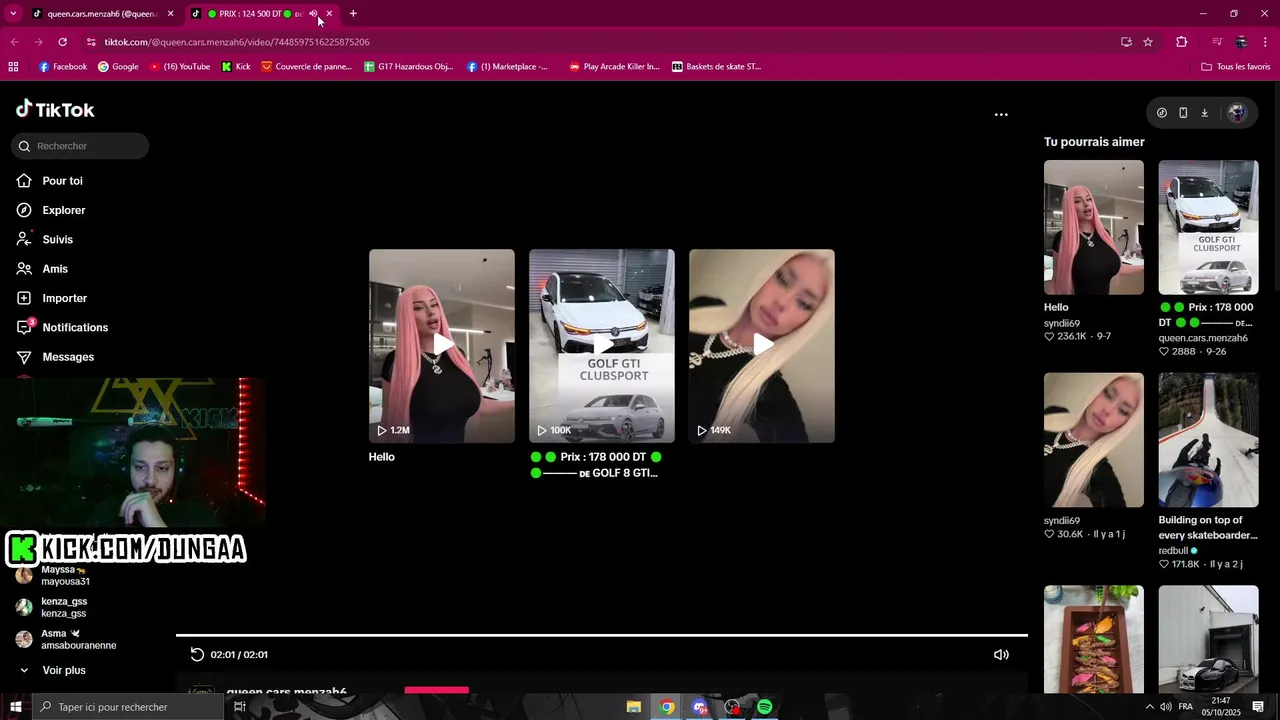Click the download app arrow icon
The width and height of the screenshot is (1280, 720).
click(x=1204, y=113)
